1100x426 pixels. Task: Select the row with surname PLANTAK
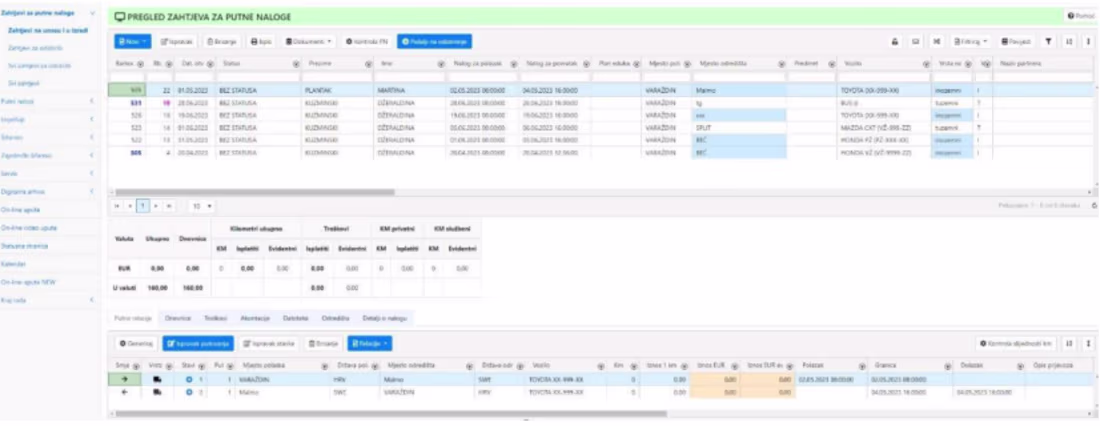pos(601,91)
